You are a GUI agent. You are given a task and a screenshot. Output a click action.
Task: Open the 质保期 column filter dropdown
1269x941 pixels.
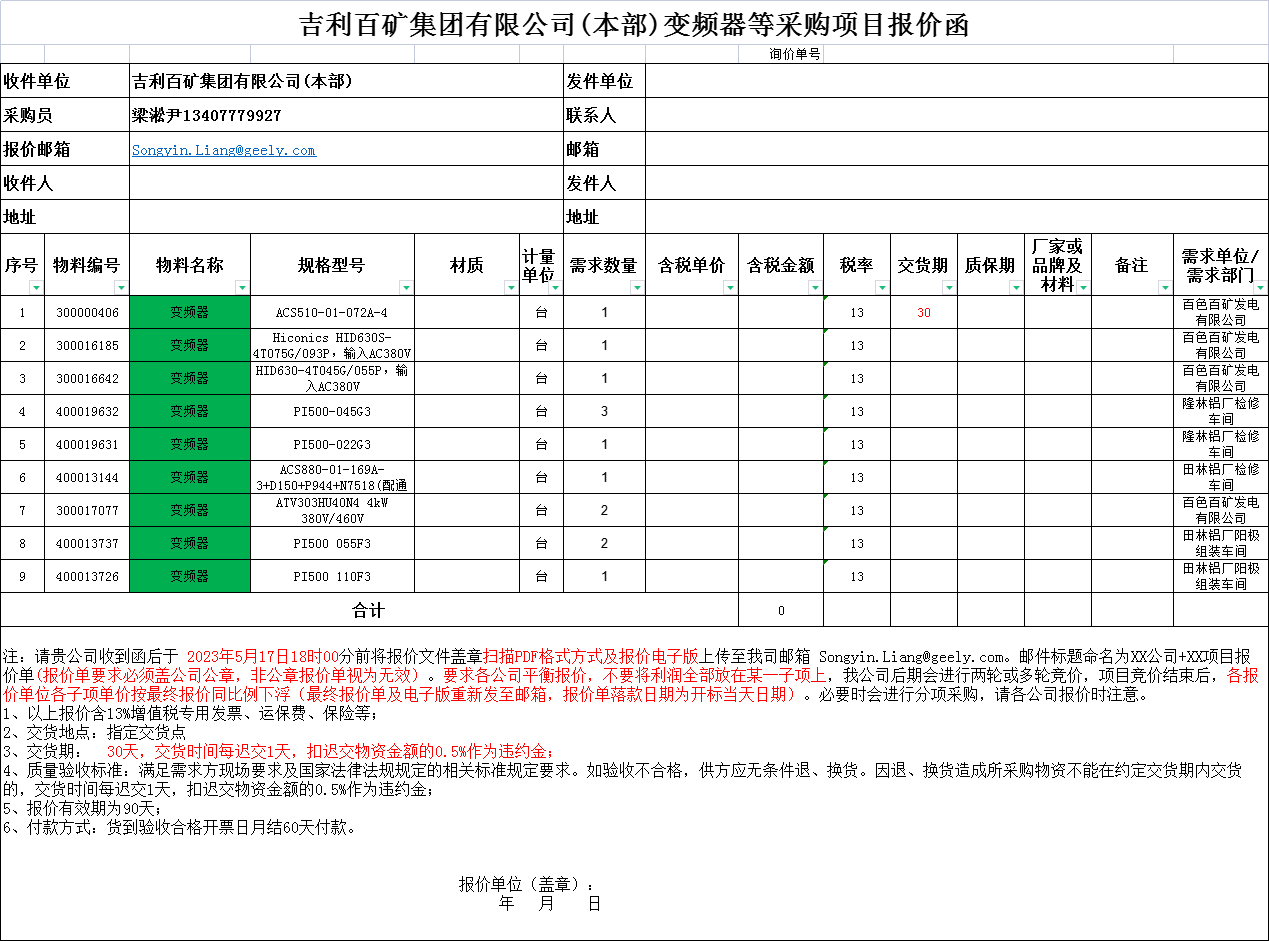pos(1016,288)
